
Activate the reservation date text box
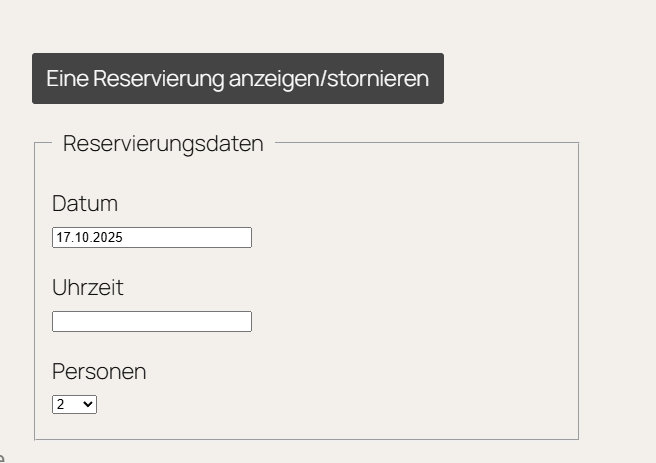pos(152,238)
